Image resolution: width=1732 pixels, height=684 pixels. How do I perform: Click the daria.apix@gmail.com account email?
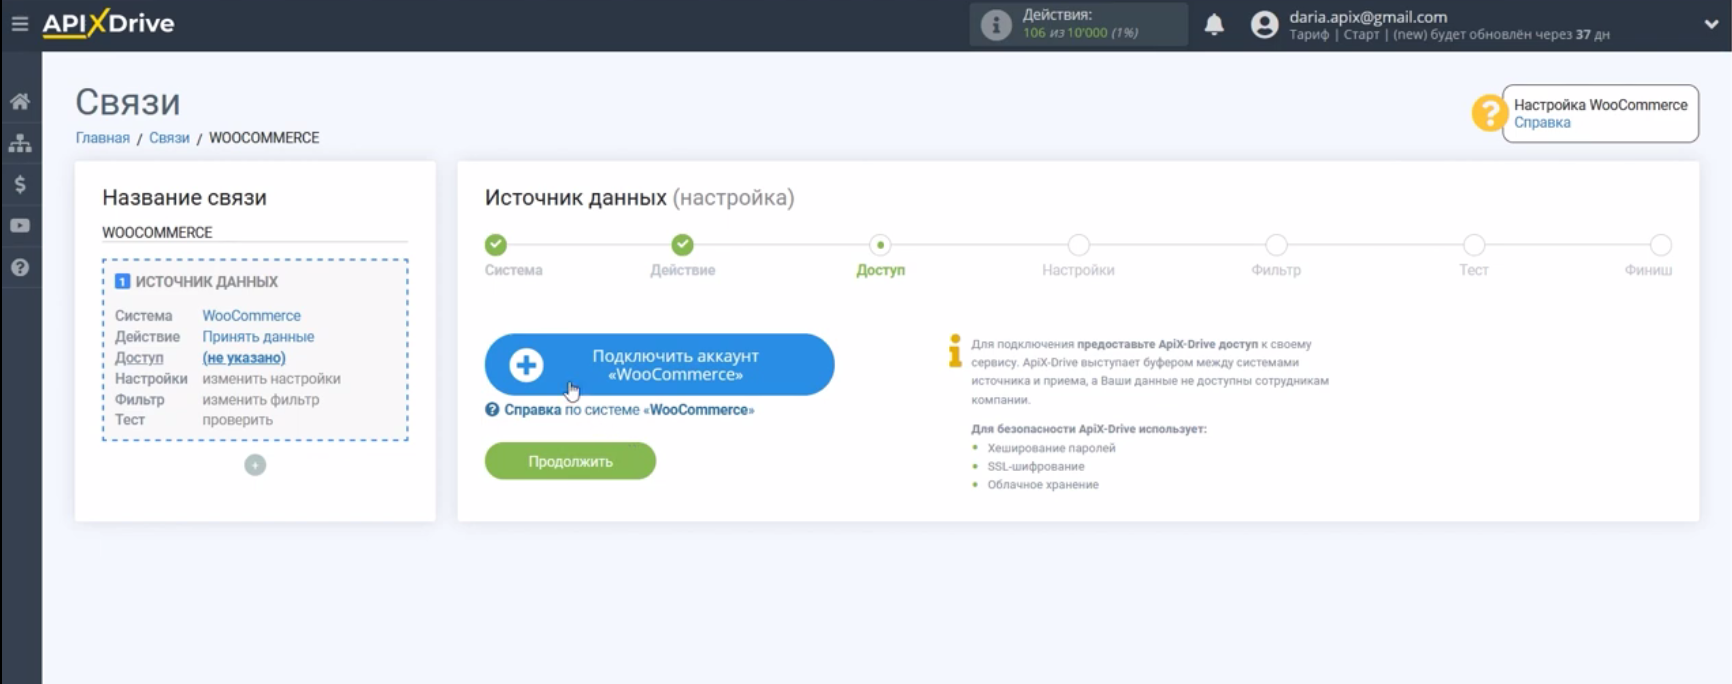1368,16
